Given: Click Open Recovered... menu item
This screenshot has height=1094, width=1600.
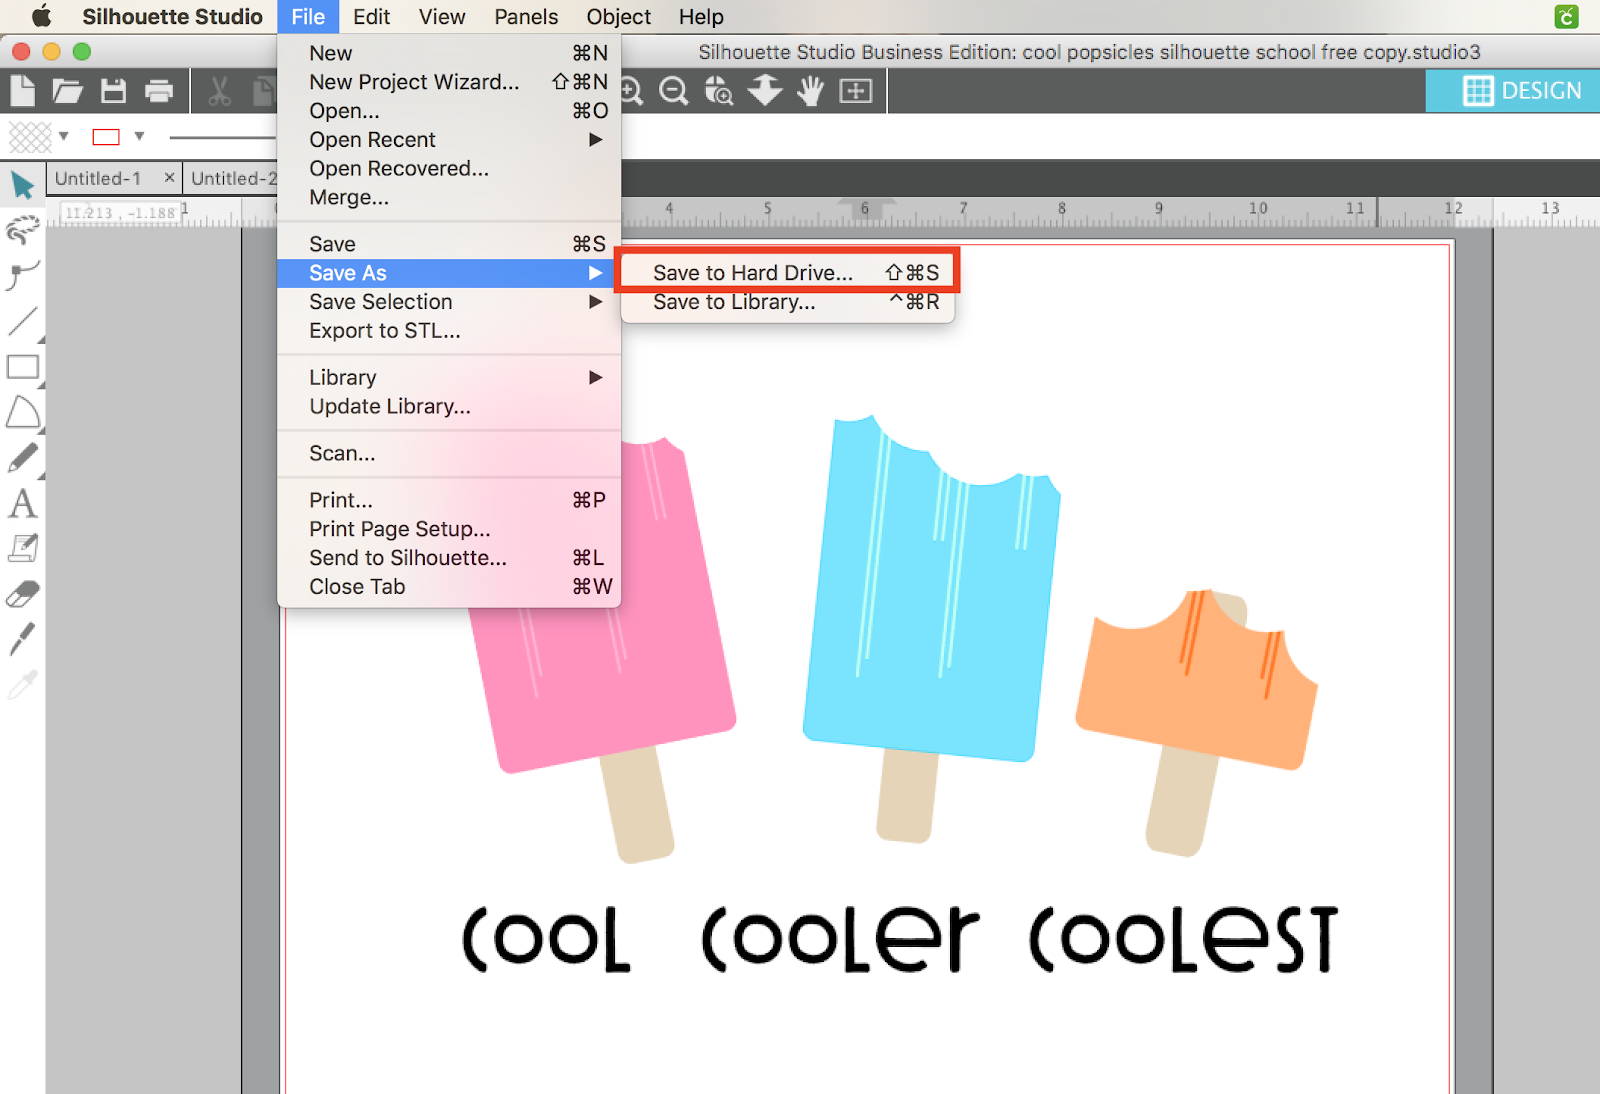Looking at the screenshot, I should [x=449, y=169].
